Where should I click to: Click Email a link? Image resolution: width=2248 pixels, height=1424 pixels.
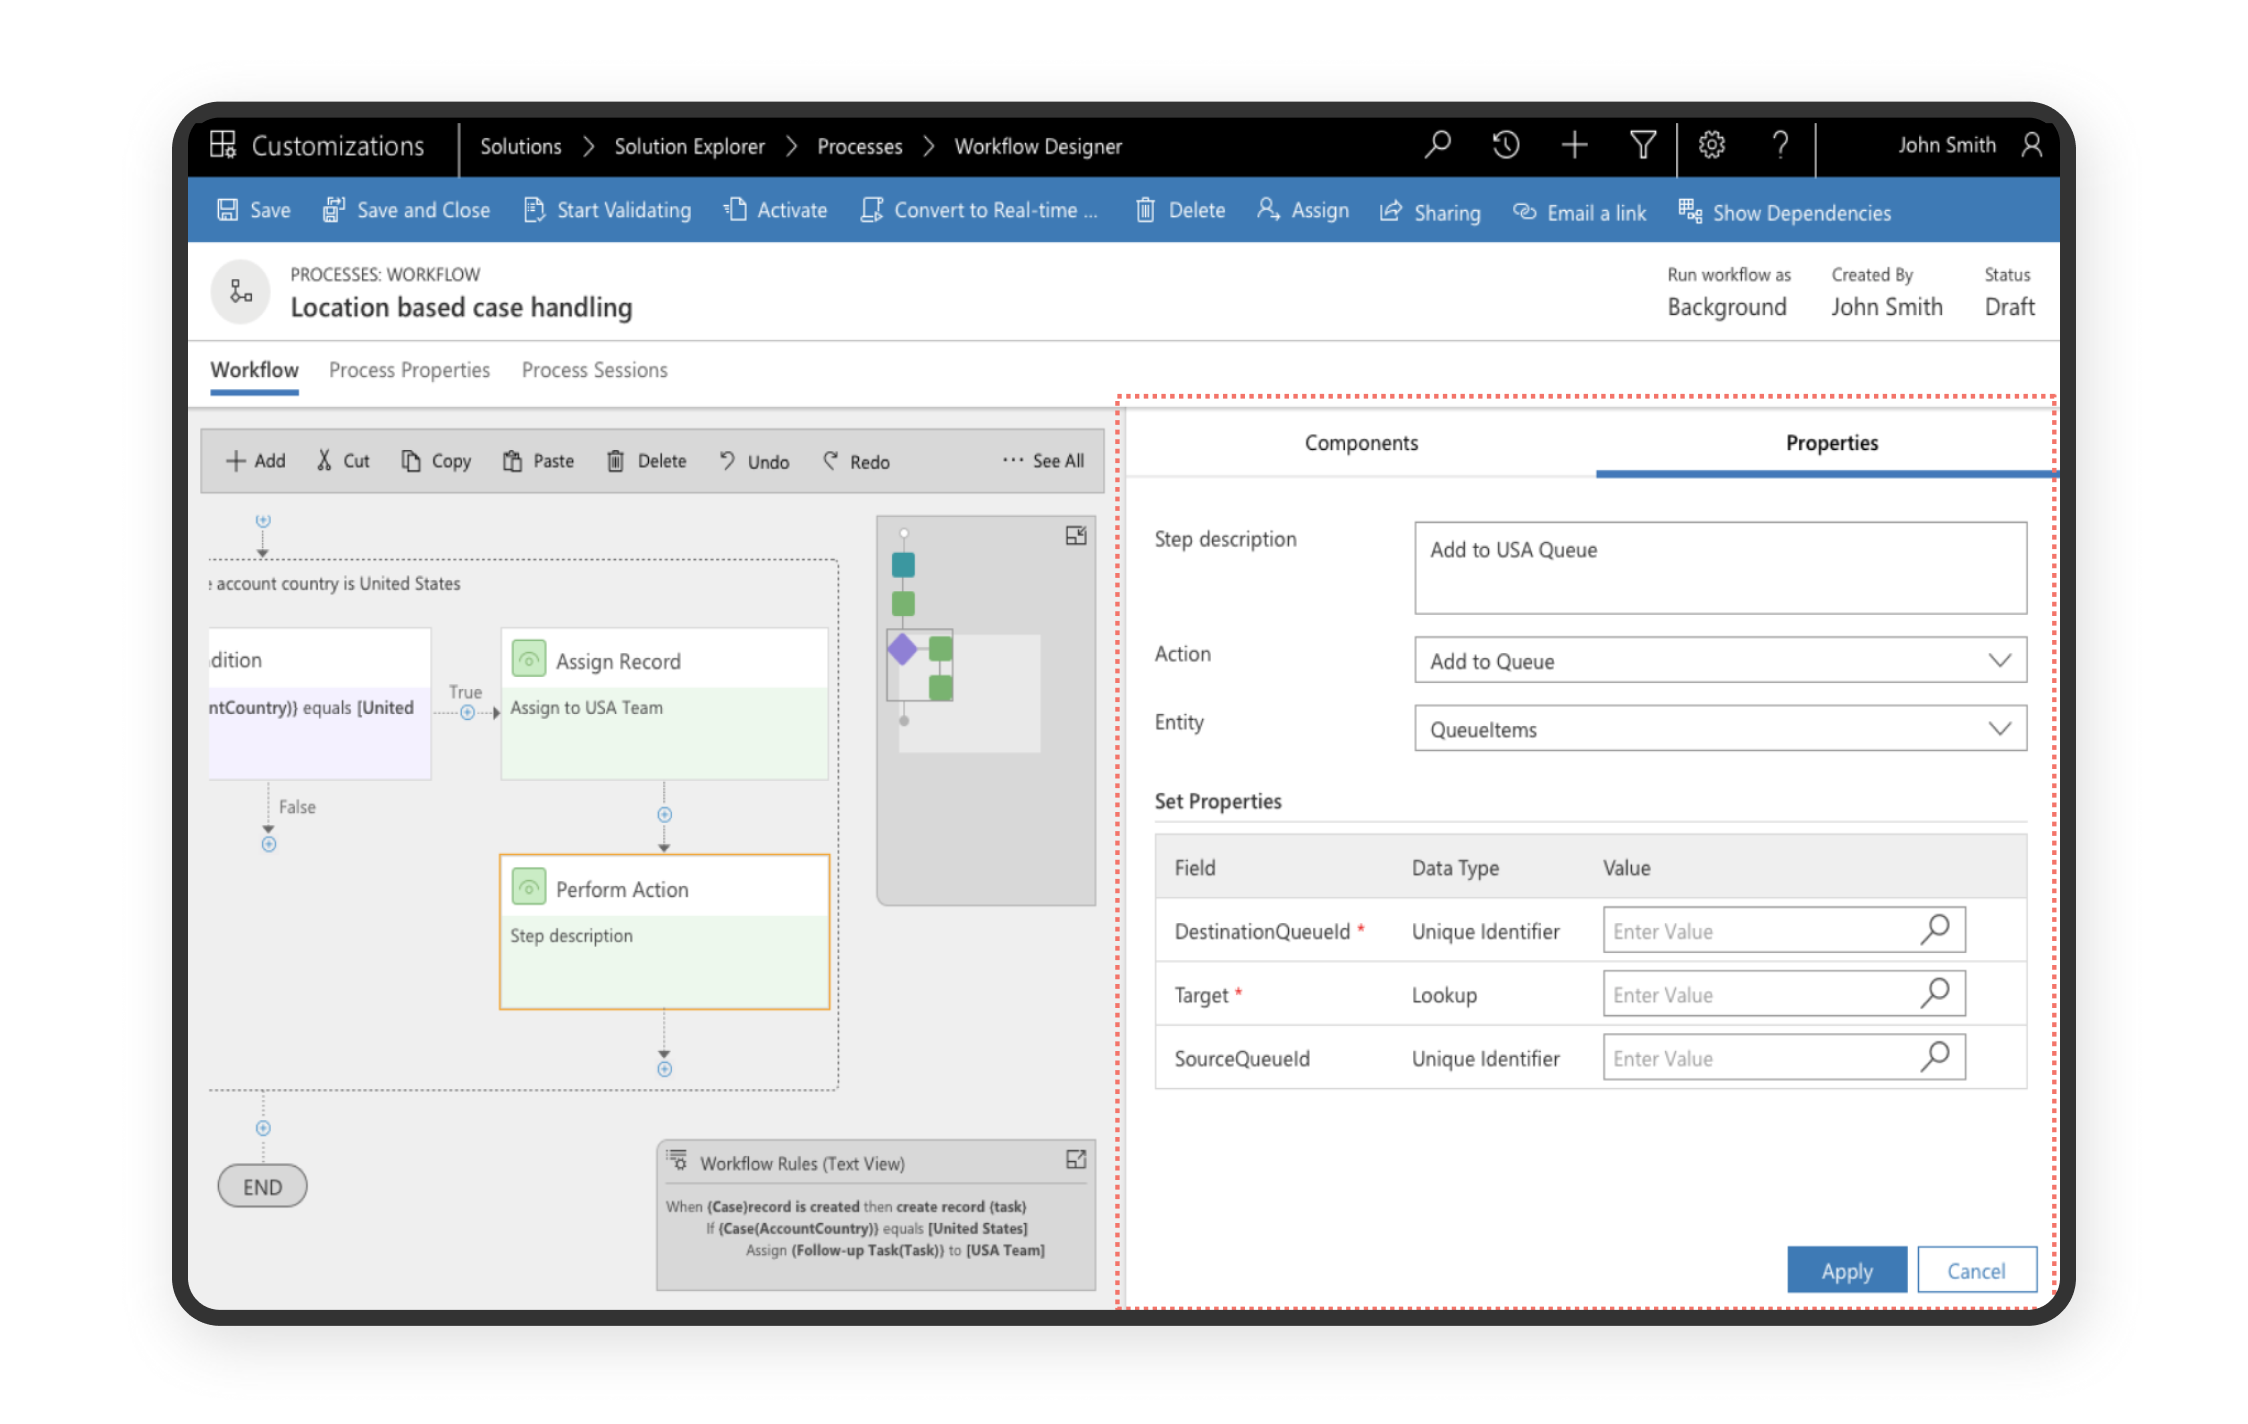[1580, 212]
